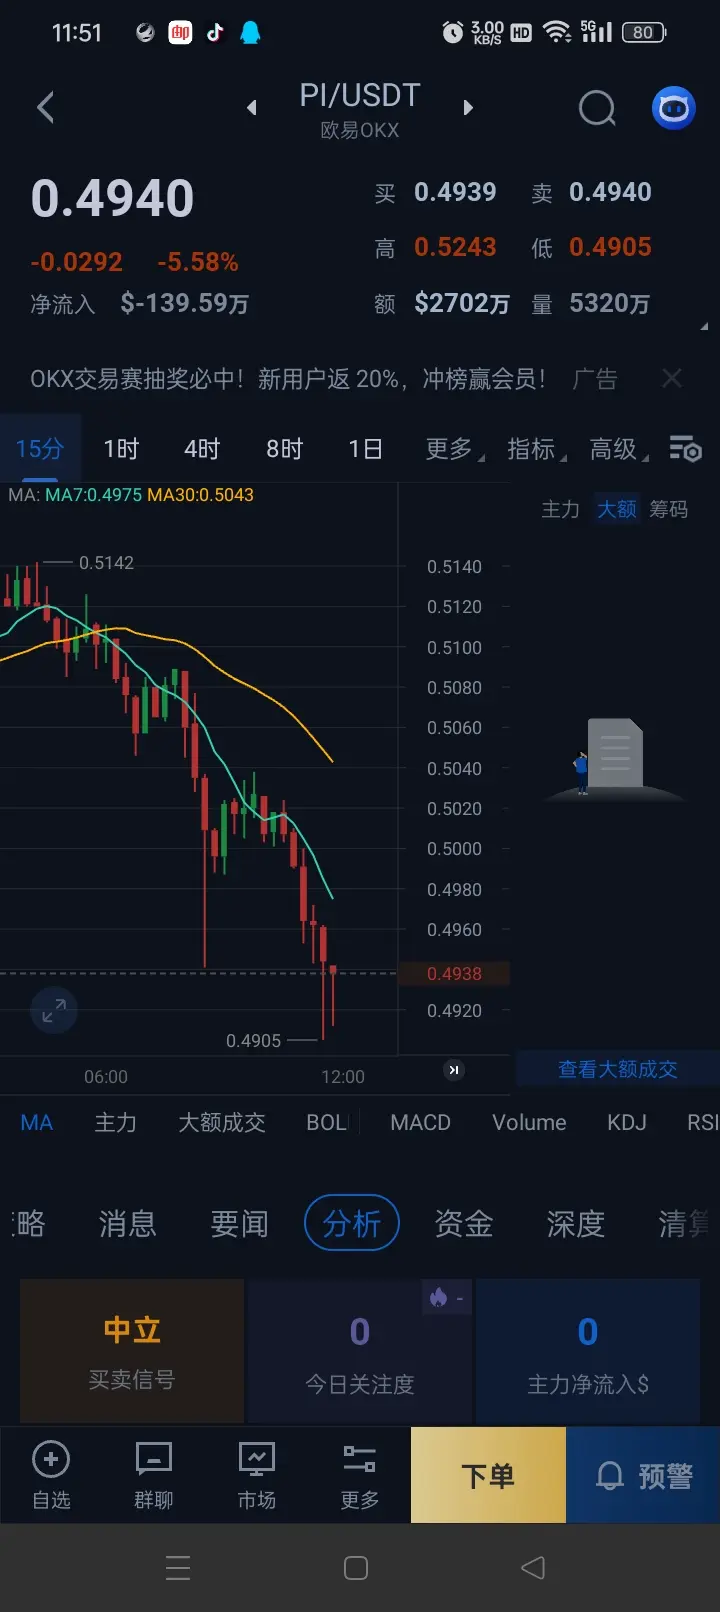720x1612 pixels.
Task: Toggle Volume indicator
Action: click(x=529, y=1122)
